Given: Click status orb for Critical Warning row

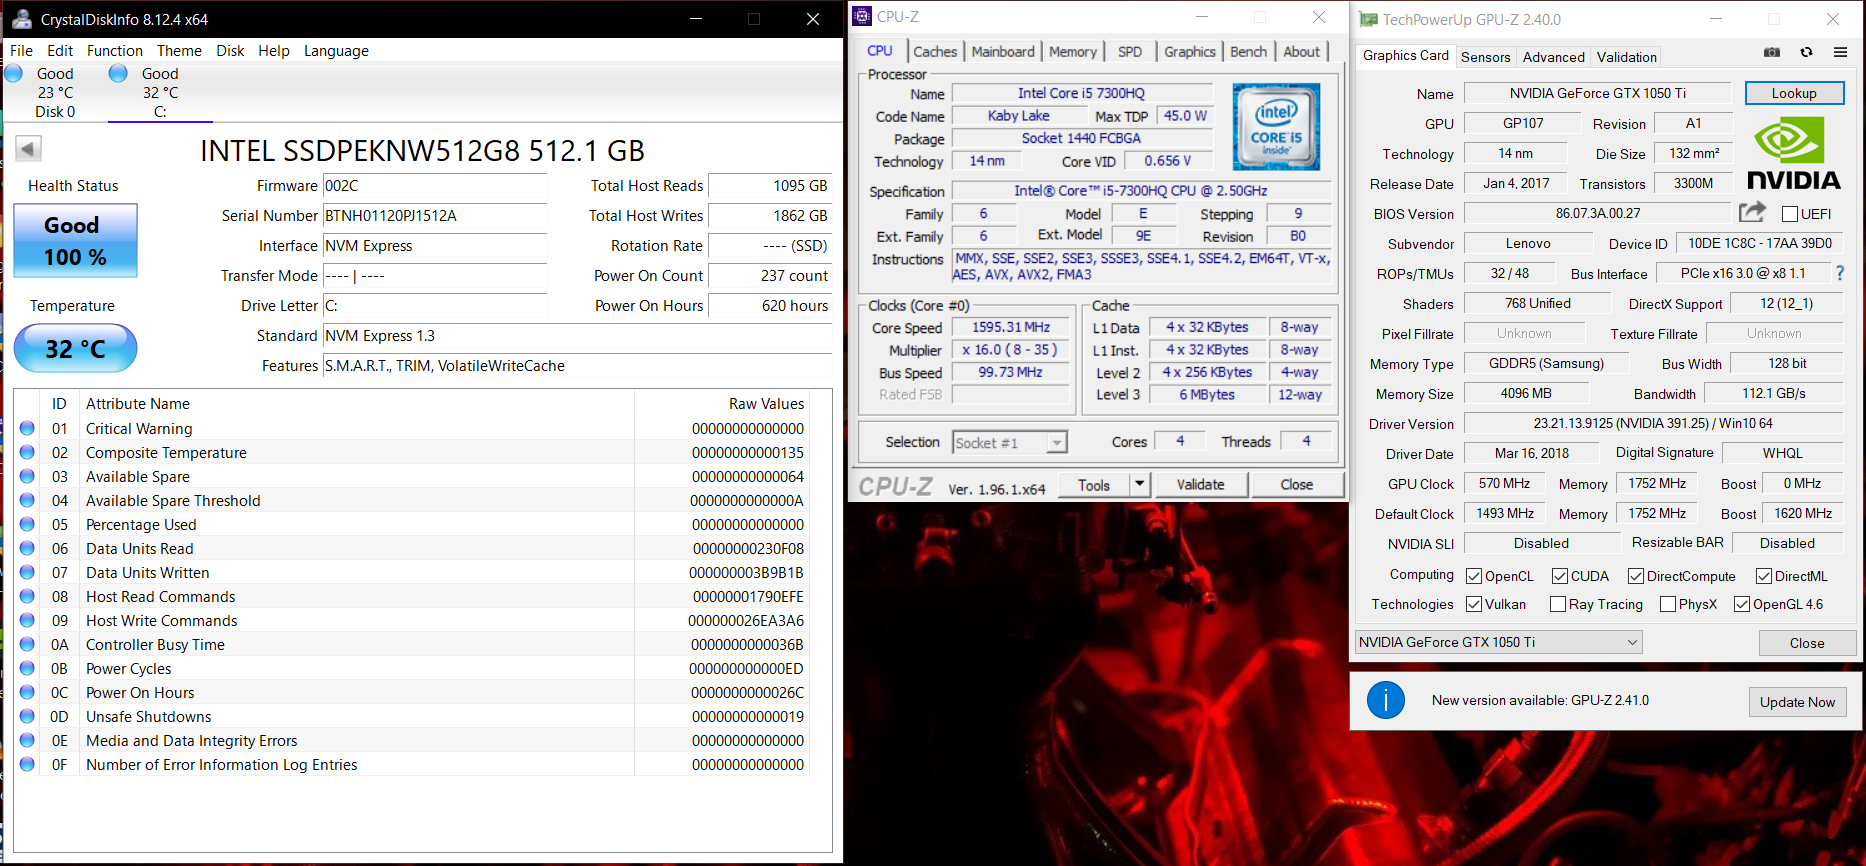Looking at the screenshot, I should pyautogui.click(x=27, y=428).
